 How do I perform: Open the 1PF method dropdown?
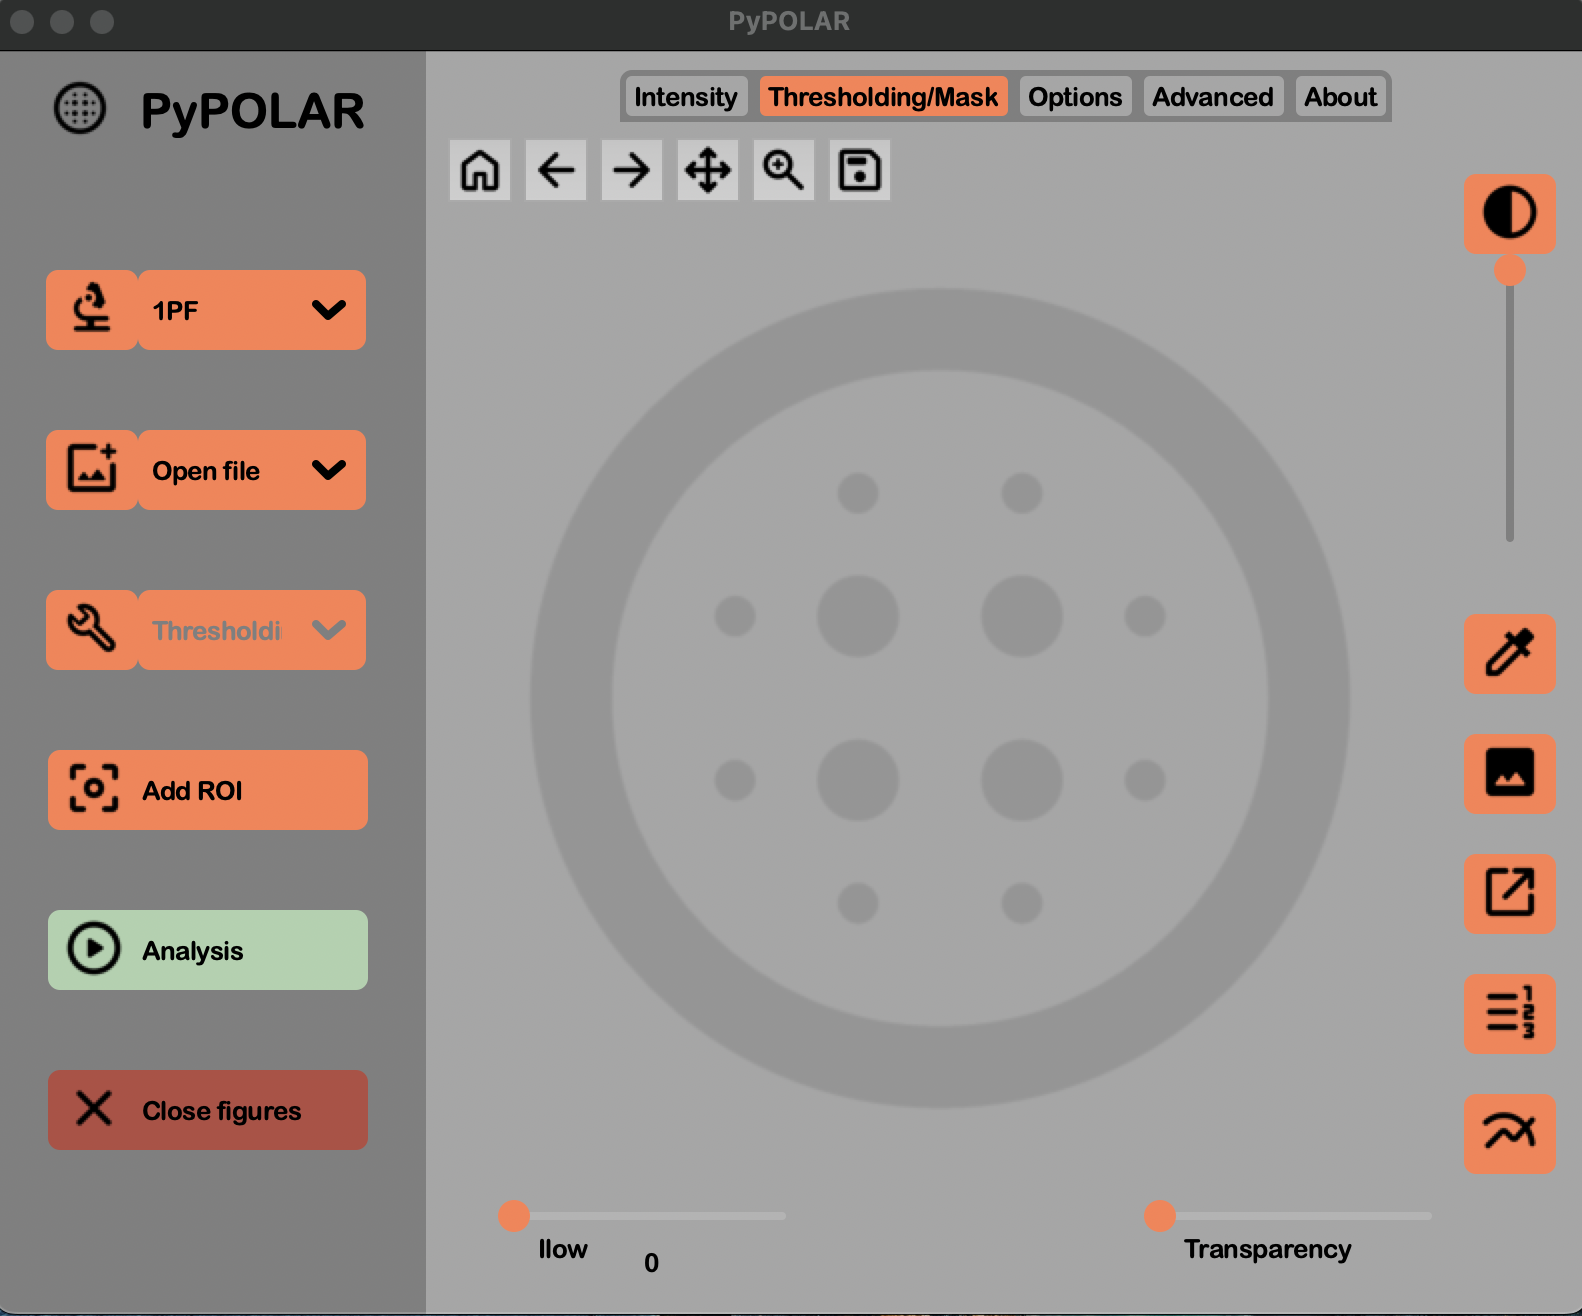click(x=252, y=310)
